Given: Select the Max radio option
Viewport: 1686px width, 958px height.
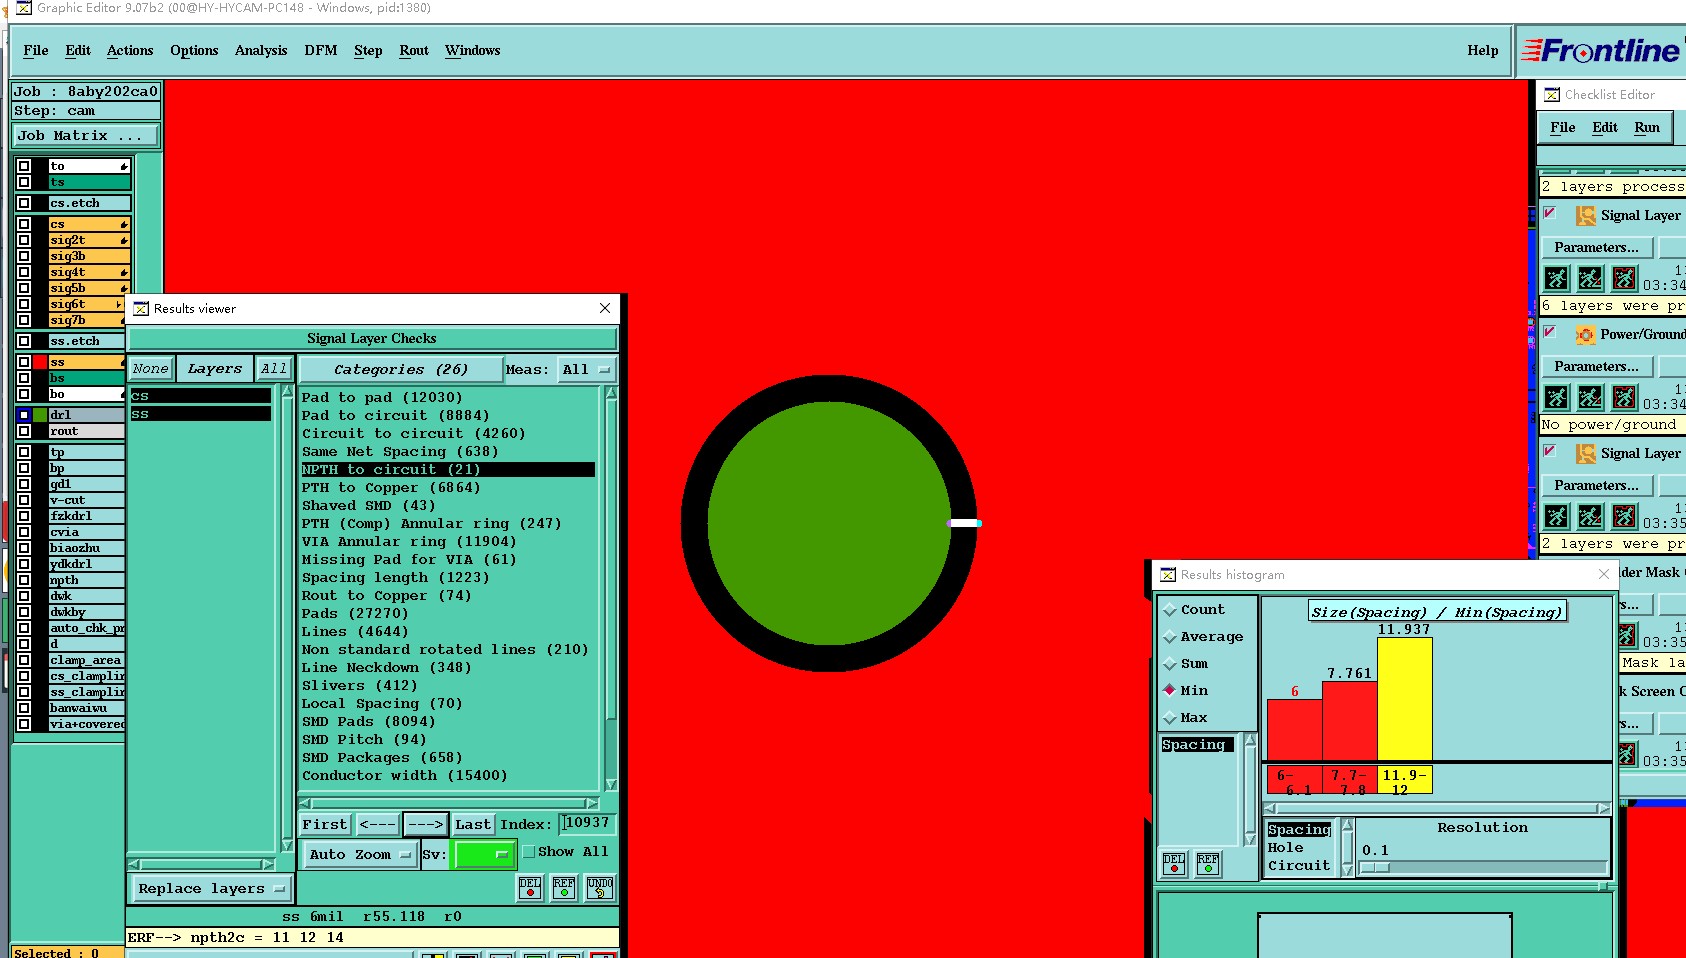Looking at the screenshot, I should (x=1169, y=717).
